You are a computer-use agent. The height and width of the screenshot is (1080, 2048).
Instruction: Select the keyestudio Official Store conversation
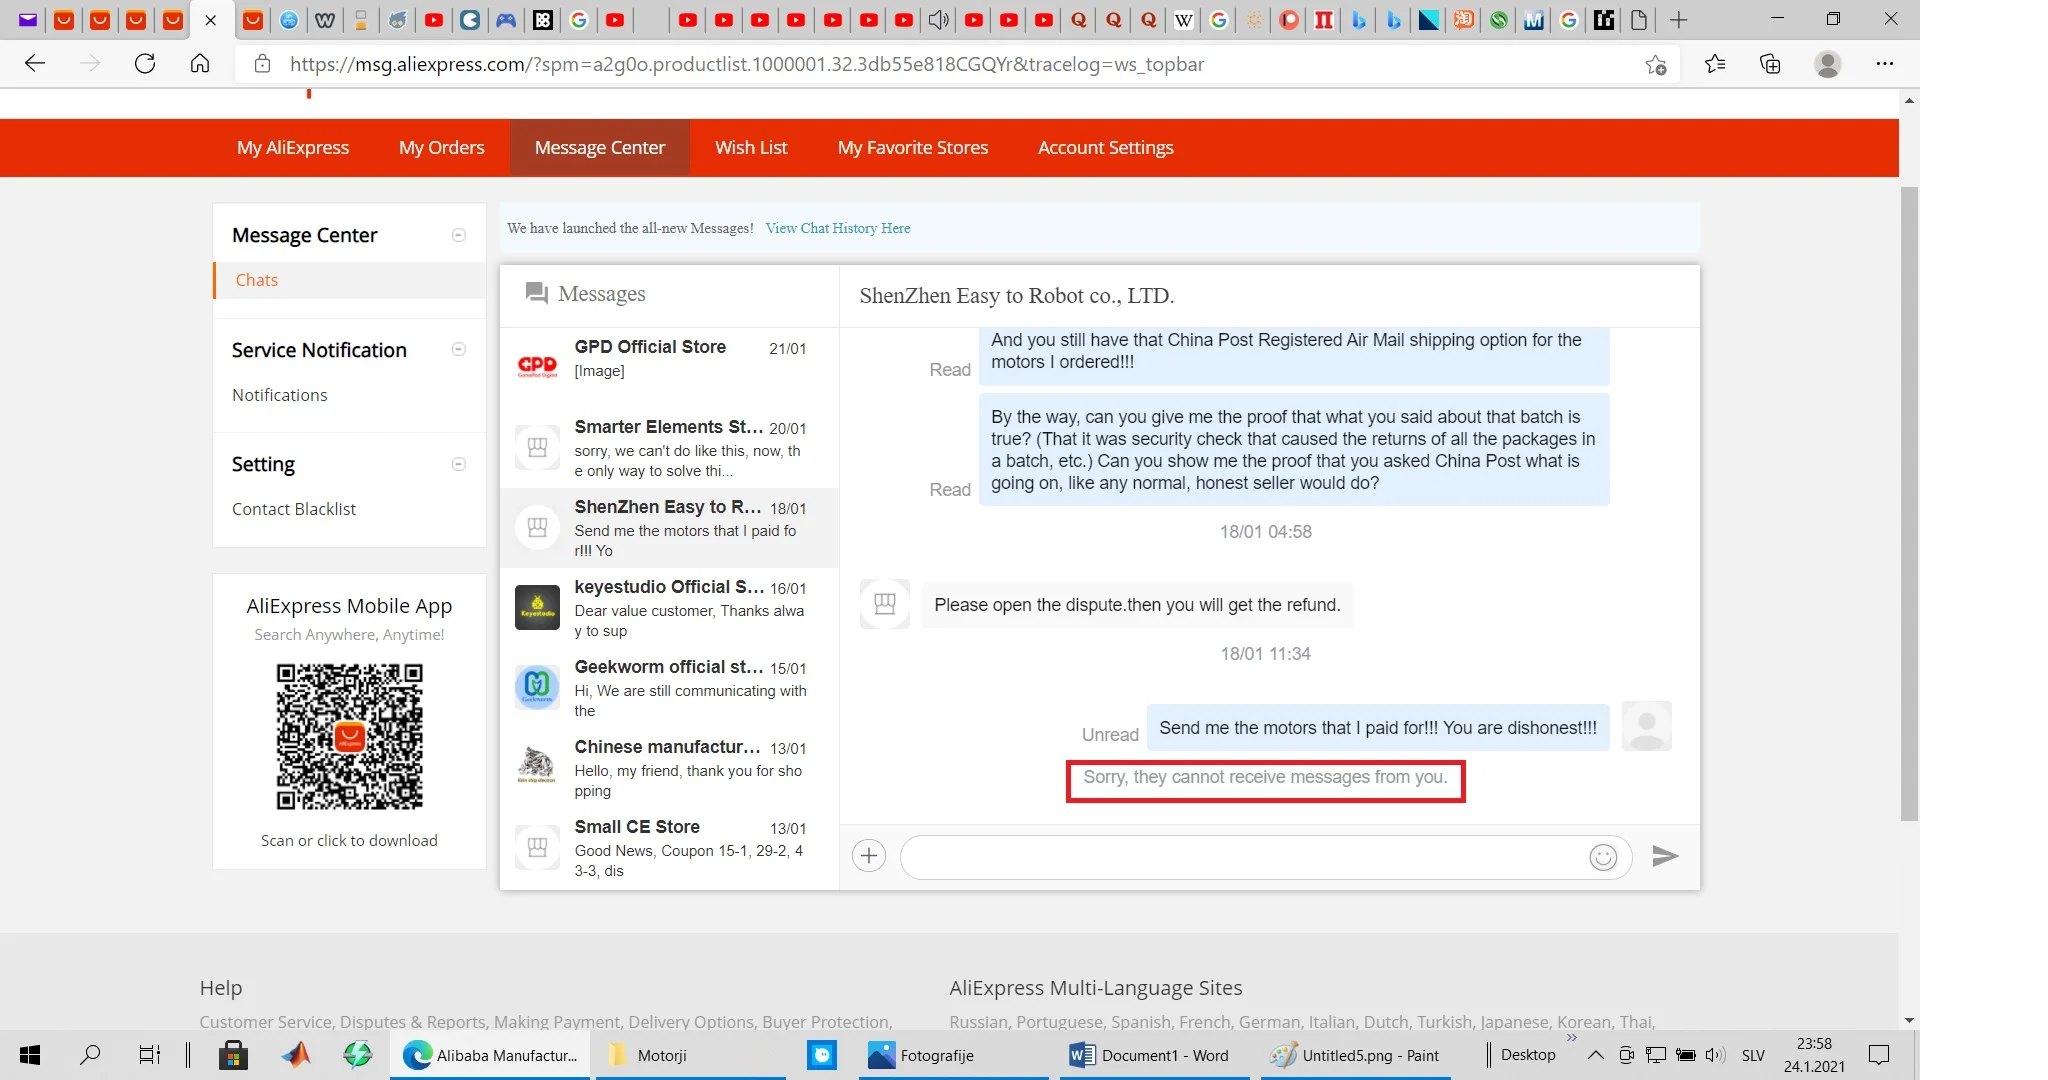668,608
